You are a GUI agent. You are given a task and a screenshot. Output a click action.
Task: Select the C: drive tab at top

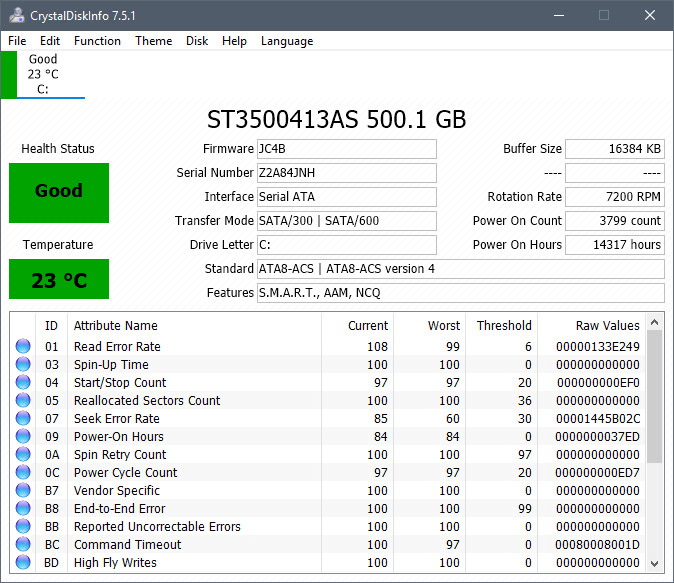click(43, 75)
